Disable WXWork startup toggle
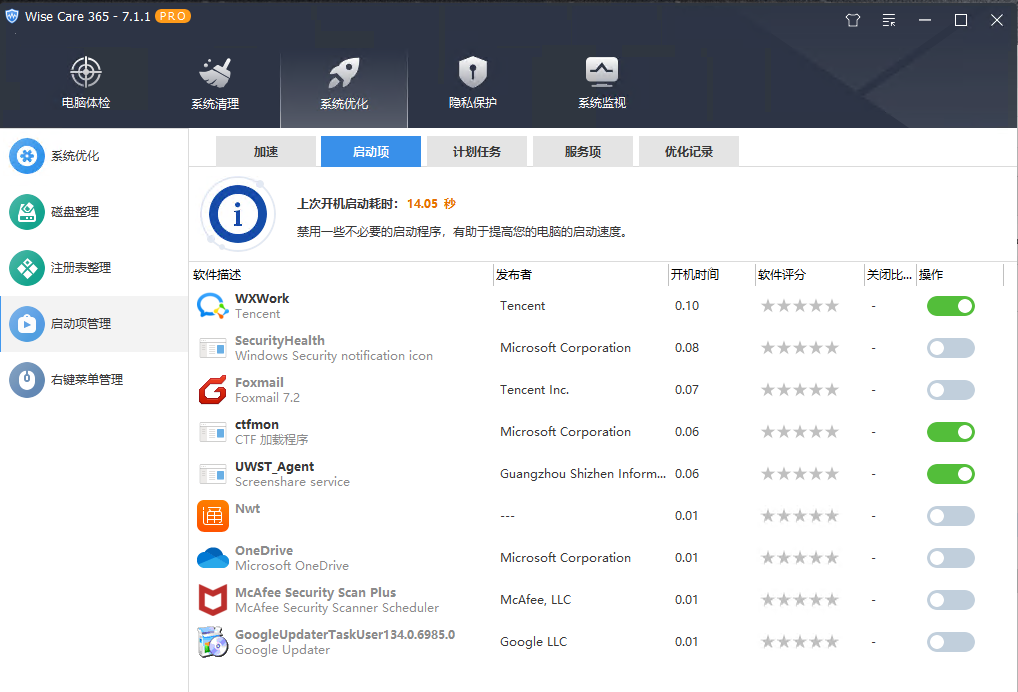The image size is (1018, 692). [x=950, y=306]
